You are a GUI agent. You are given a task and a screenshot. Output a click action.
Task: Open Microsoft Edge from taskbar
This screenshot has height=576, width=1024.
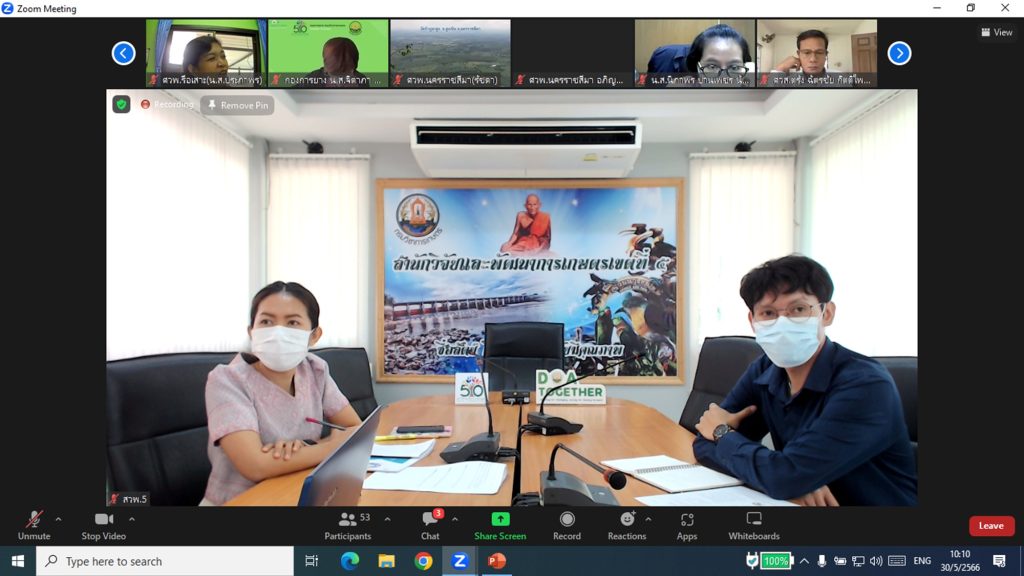[x=349, y=561]
